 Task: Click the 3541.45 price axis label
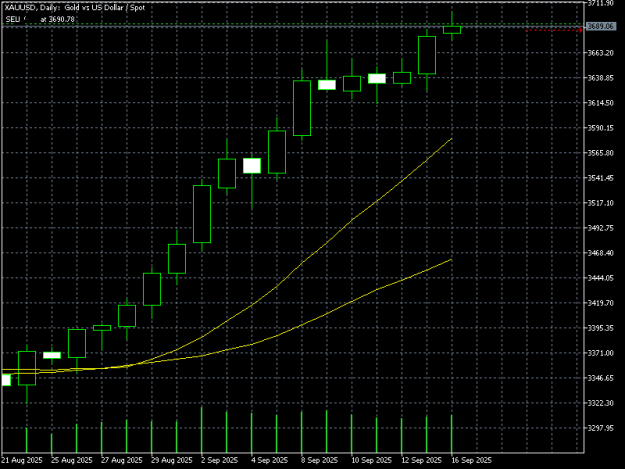[601, 178]
